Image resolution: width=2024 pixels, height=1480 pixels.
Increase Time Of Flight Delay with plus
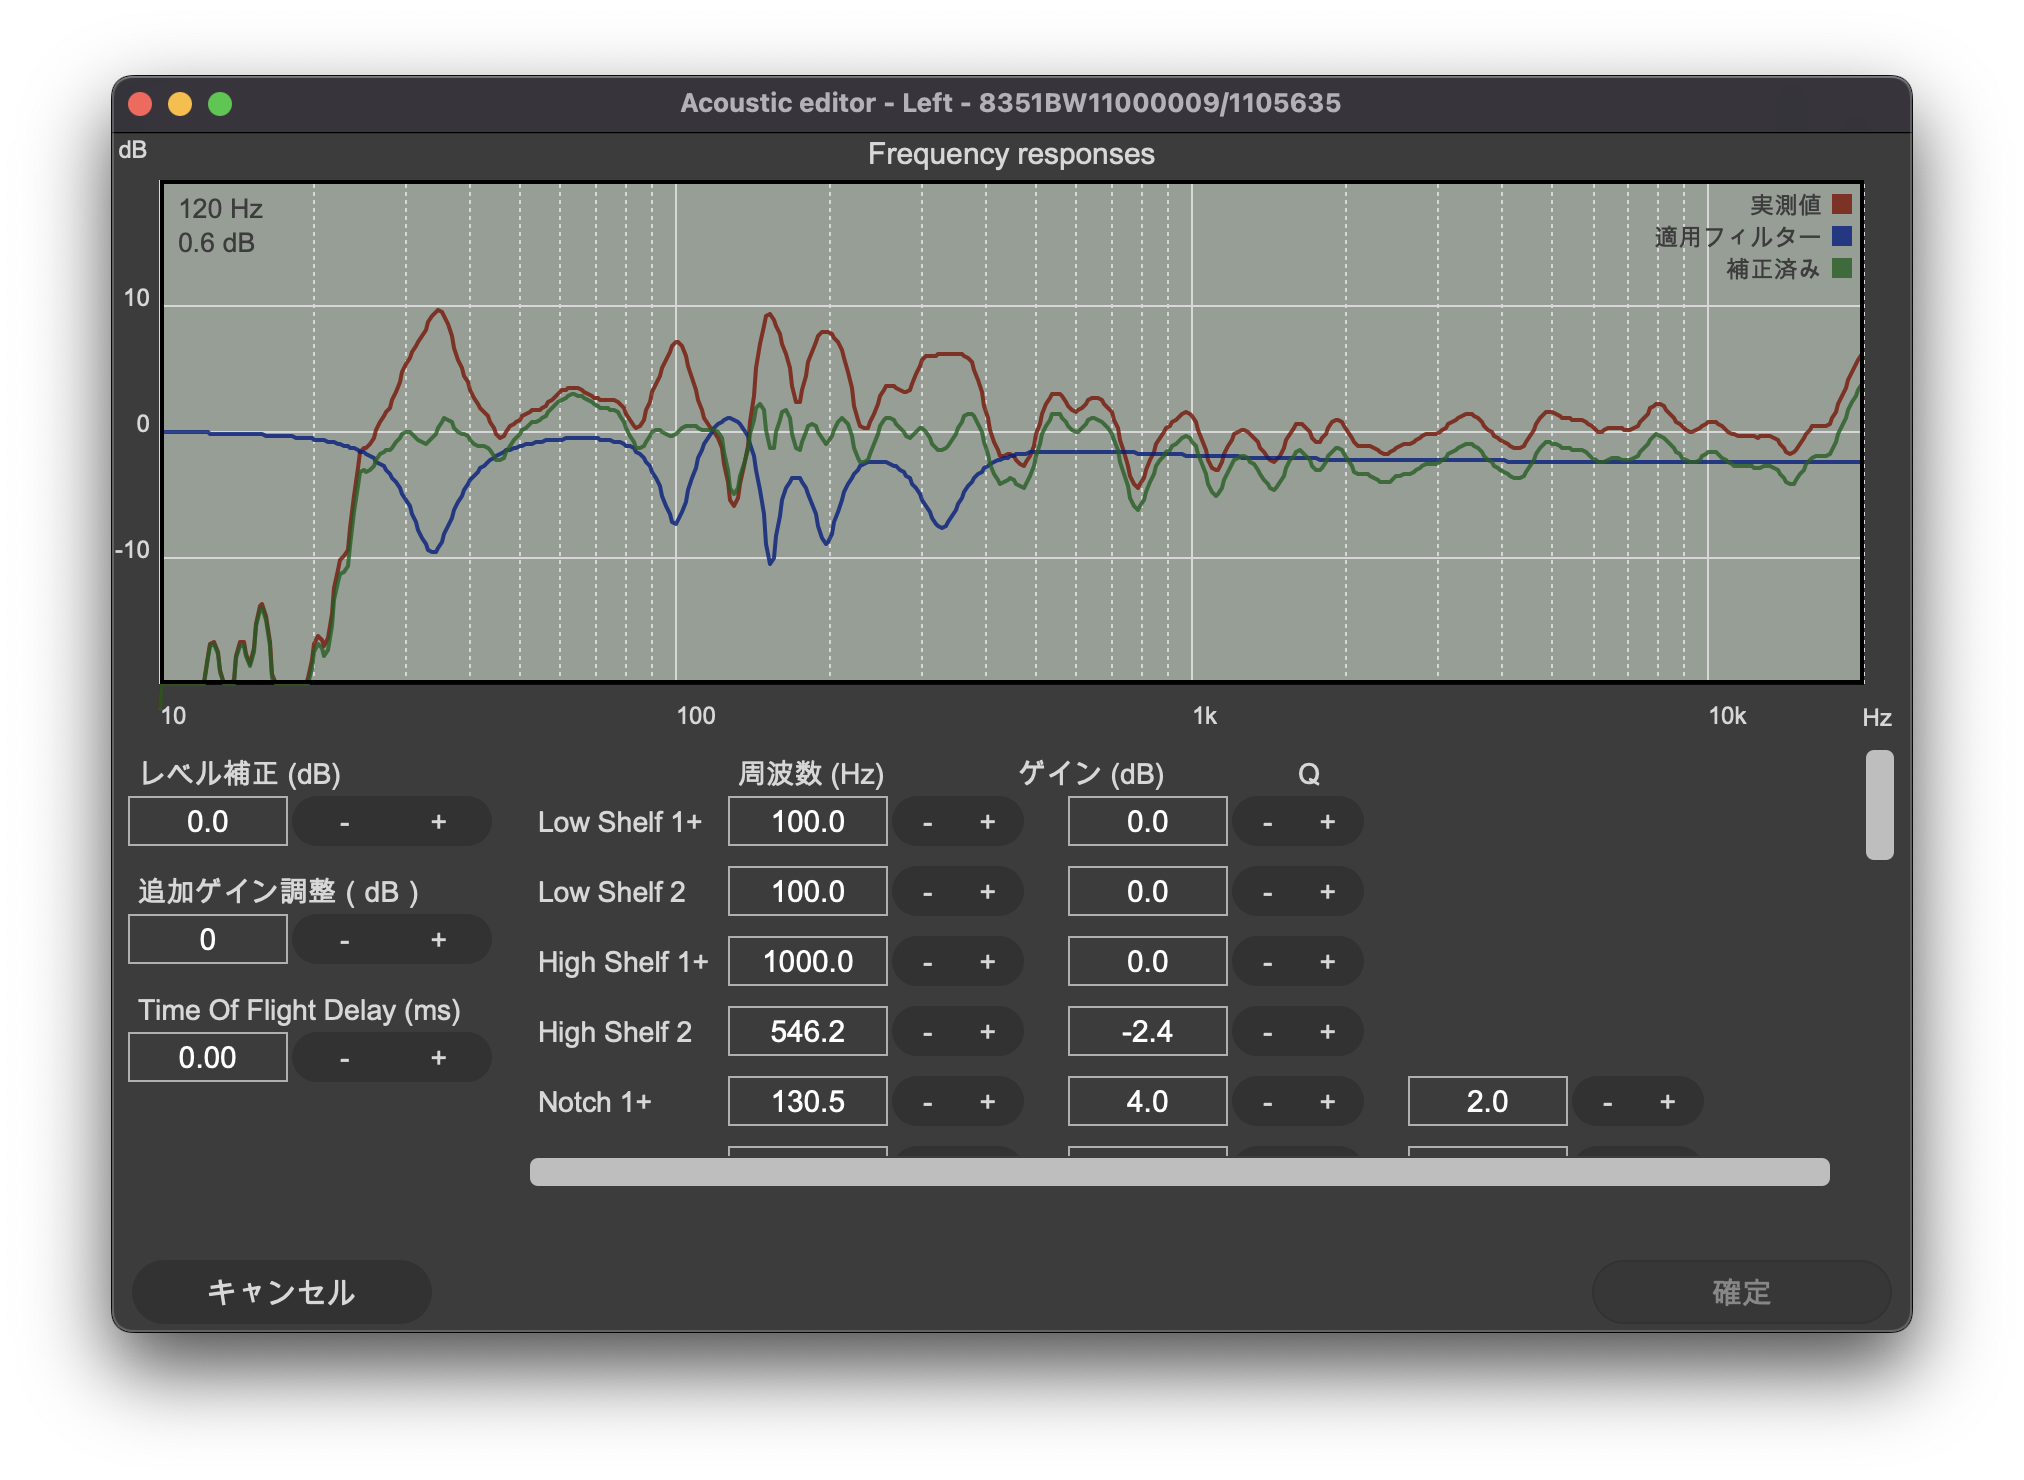coord(438,1058)
